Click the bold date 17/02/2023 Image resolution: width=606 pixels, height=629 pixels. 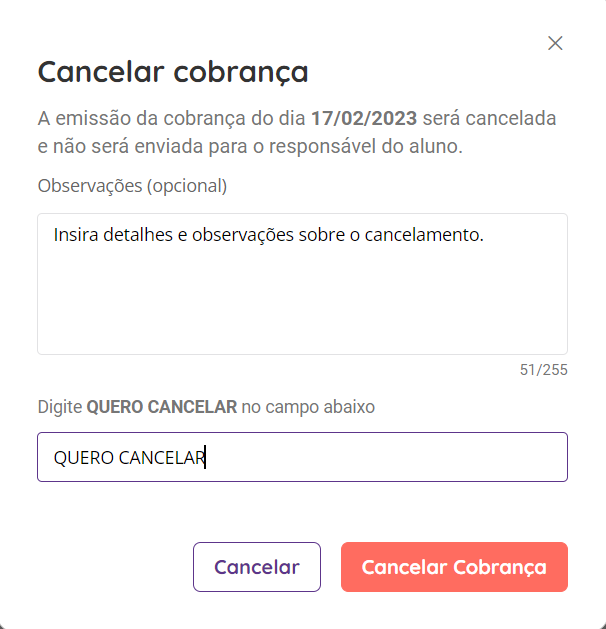[x=364, y=118]
